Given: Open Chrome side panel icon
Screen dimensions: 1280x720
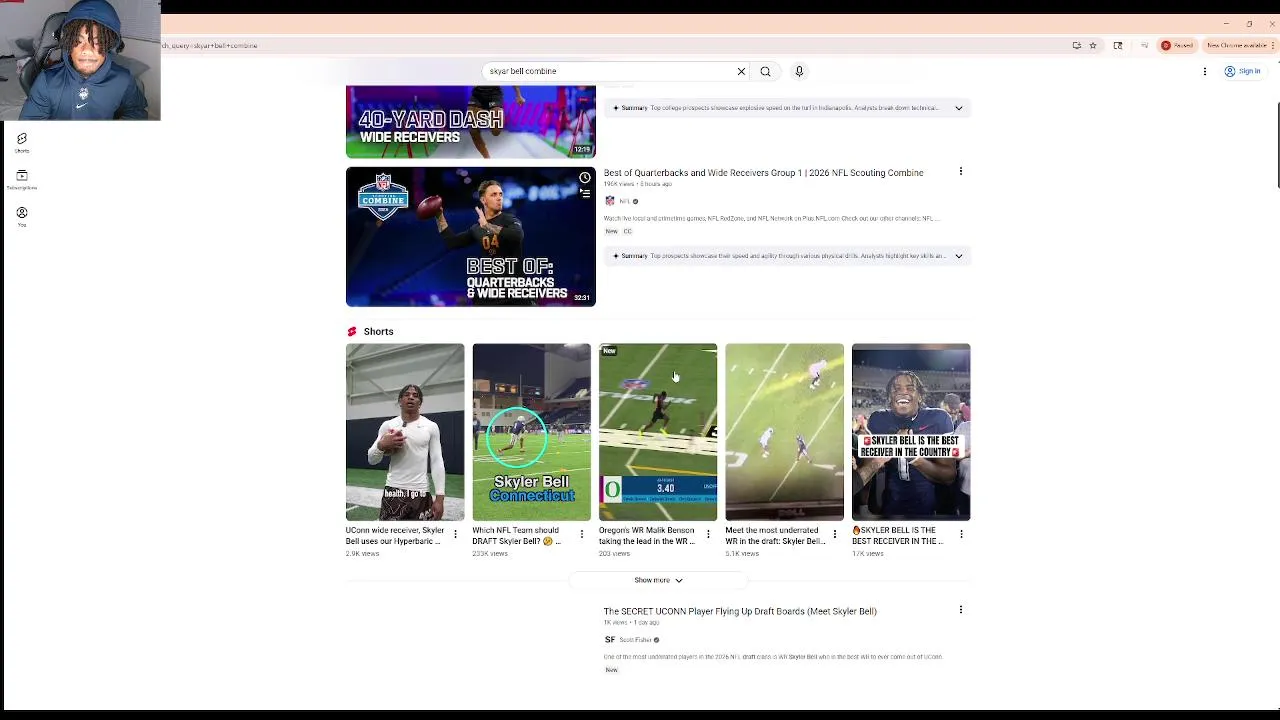Looking at the screenshot, I should click(x=1118, y=45).
